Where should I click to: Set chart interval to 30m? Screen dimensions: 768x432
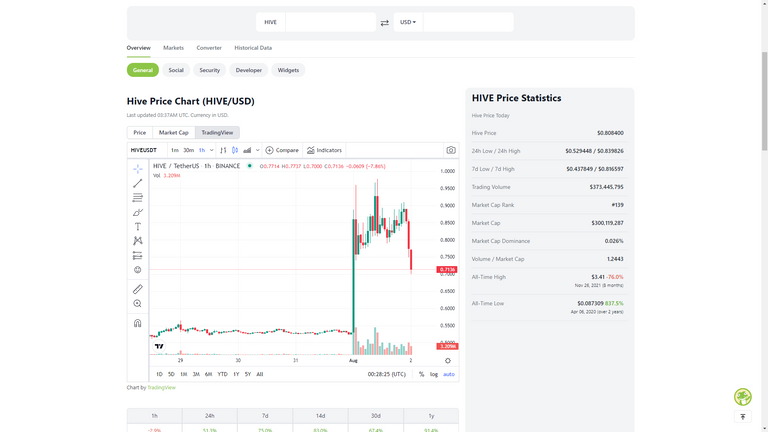[x=189, y=150]
